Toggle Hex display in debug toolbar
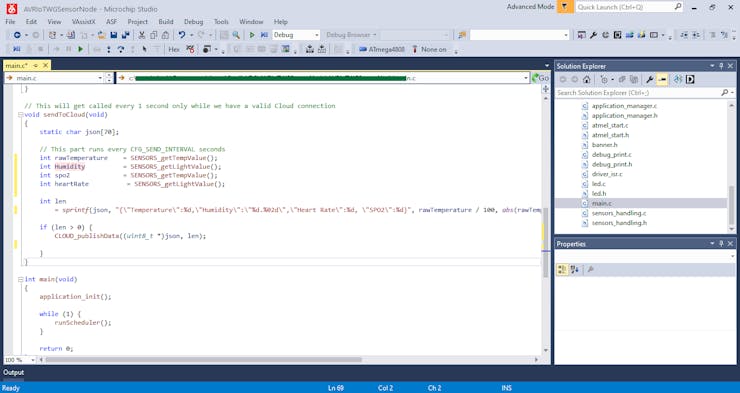740x393 pixels. click(174, 49)
